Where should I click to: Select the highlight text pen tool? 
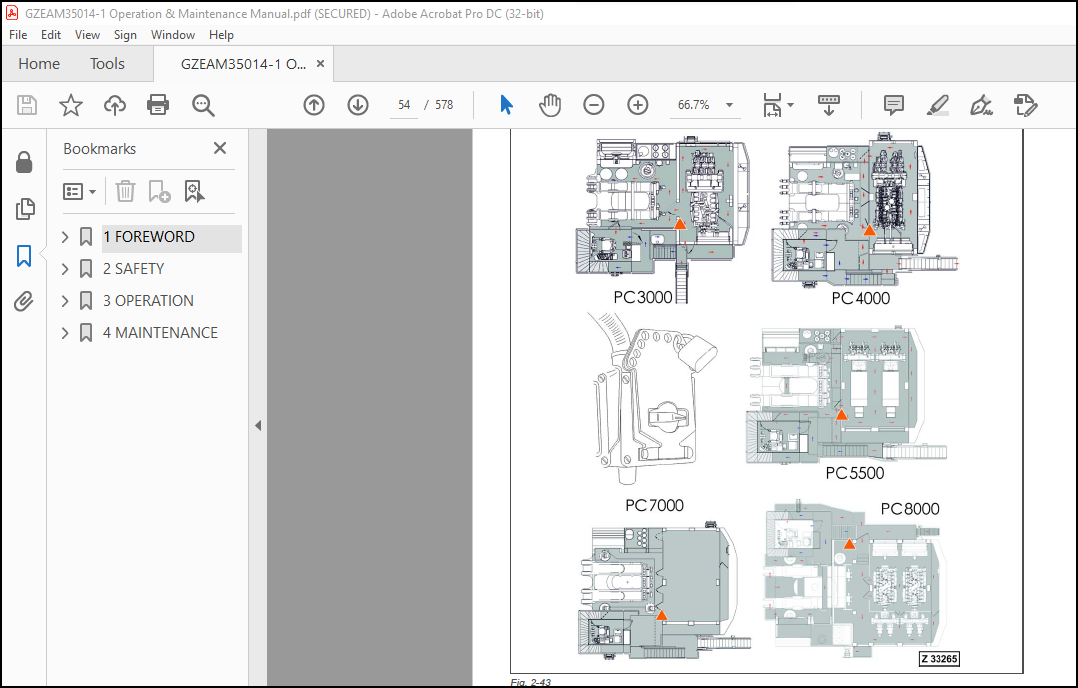point(938,105)
